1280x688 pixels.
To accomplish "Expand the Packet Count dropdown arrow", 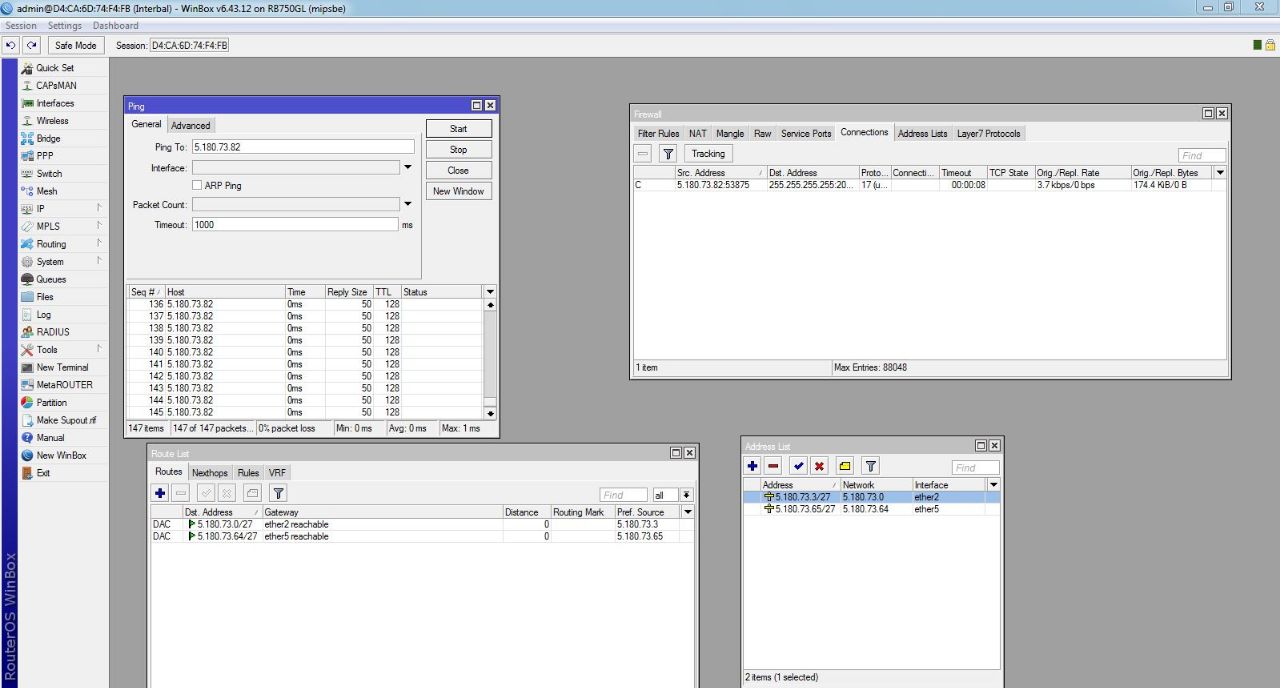I will pos(408,205).
